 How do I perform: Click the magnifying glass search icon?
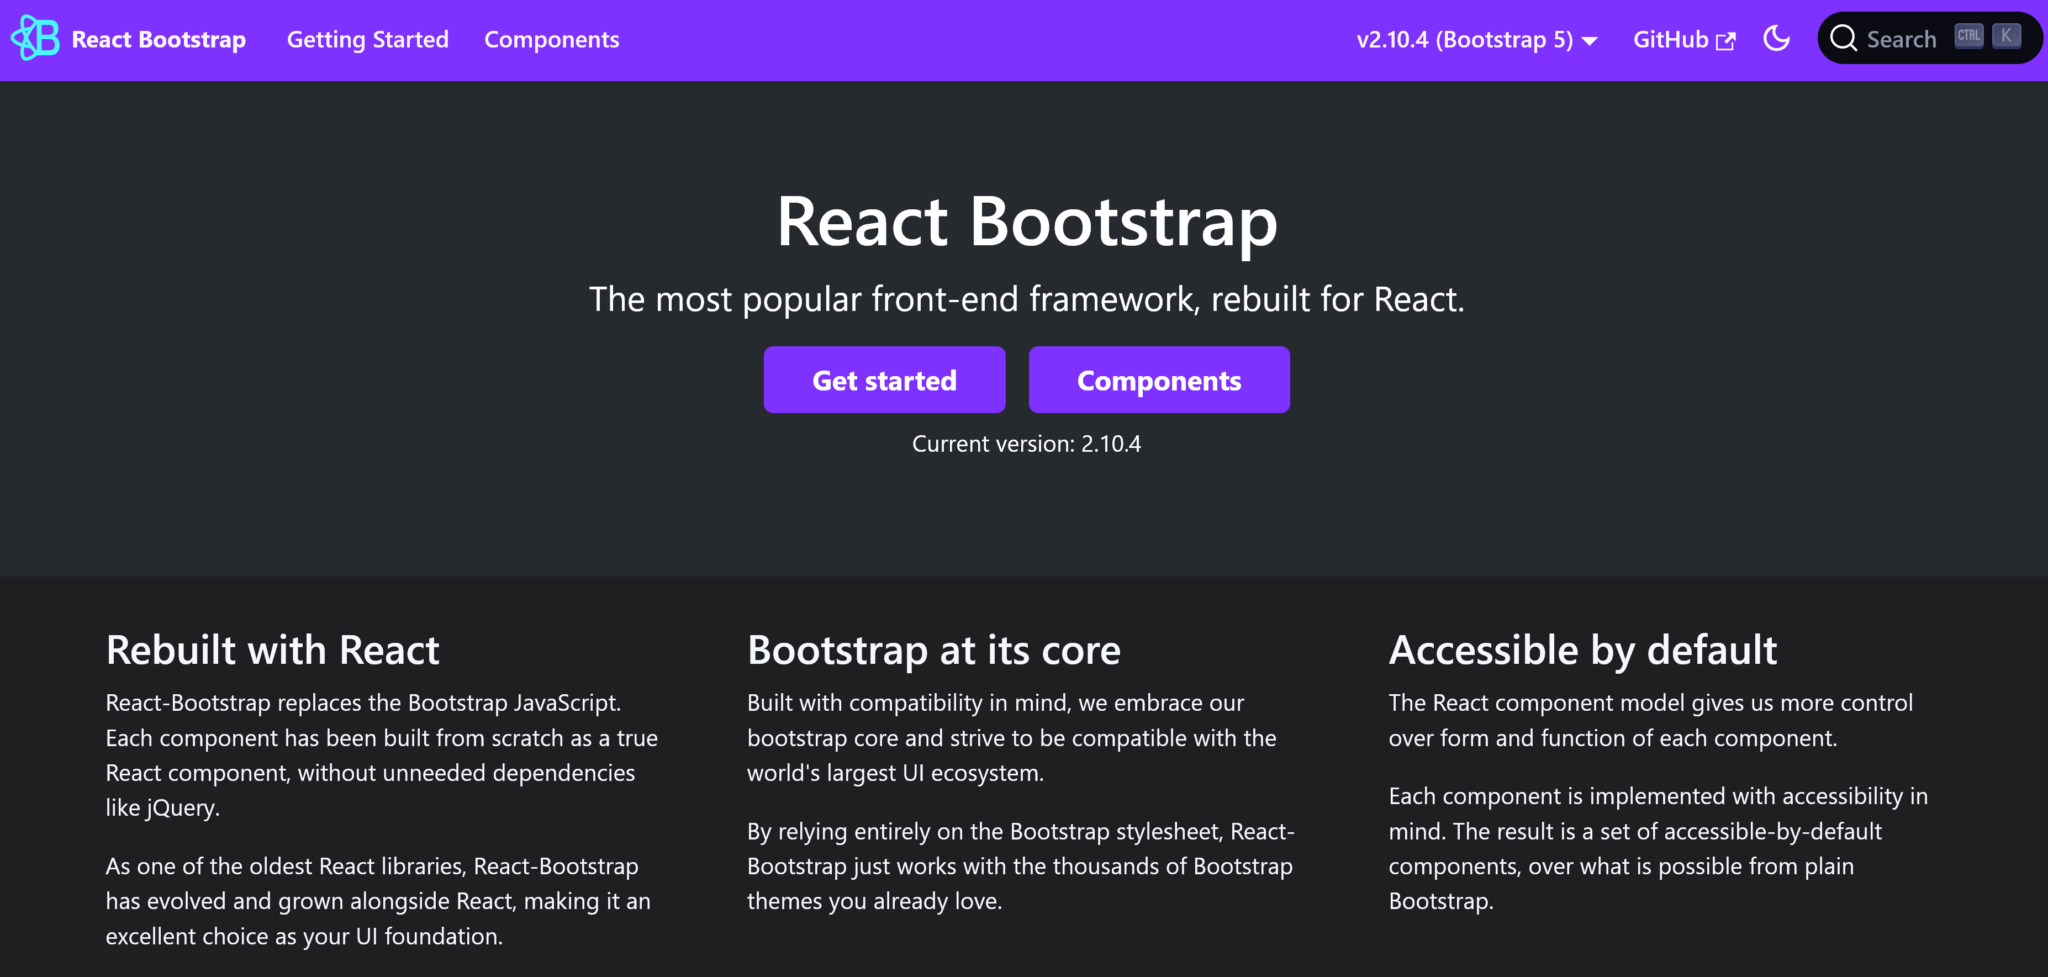coord(1843,39)
